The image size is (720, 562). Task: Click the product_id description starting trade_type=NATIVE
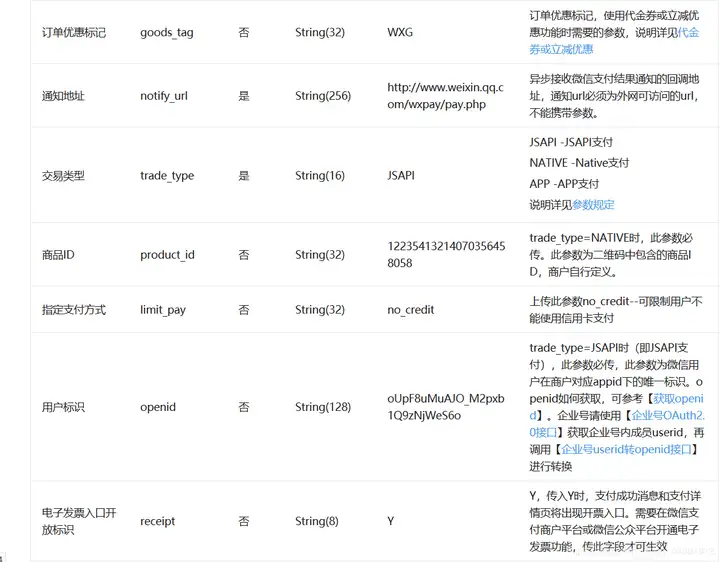pos(611,255)
